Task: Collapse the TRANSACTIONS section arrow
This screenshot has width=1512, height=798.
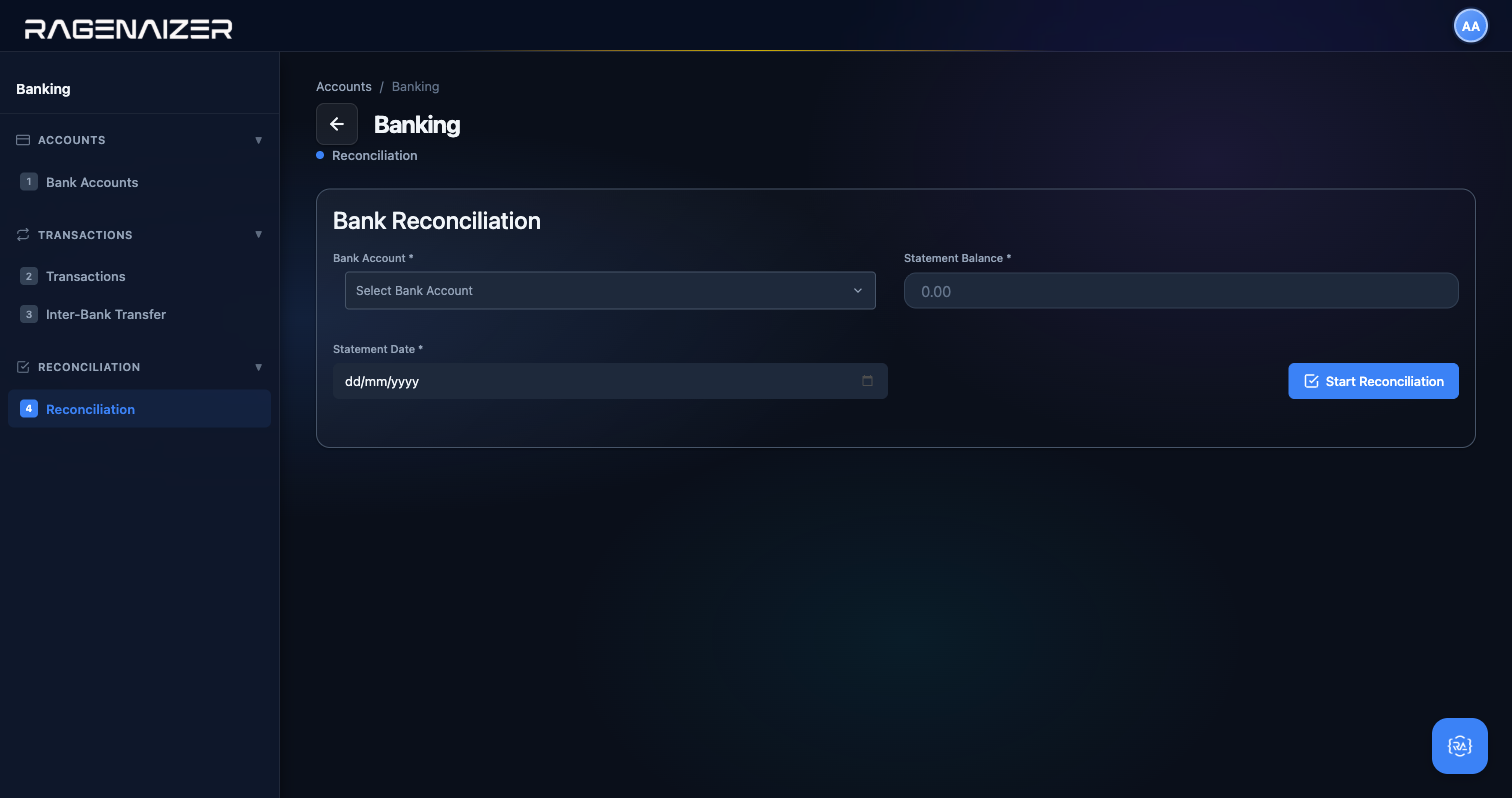Action: (259, 235)
